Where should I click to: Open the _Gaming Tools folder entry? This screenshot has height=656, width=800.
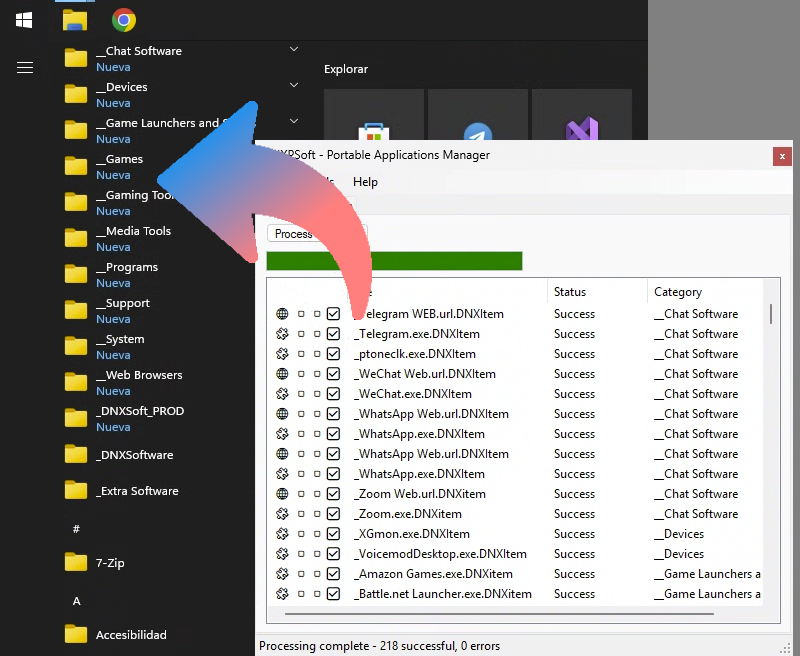[135, 203]
